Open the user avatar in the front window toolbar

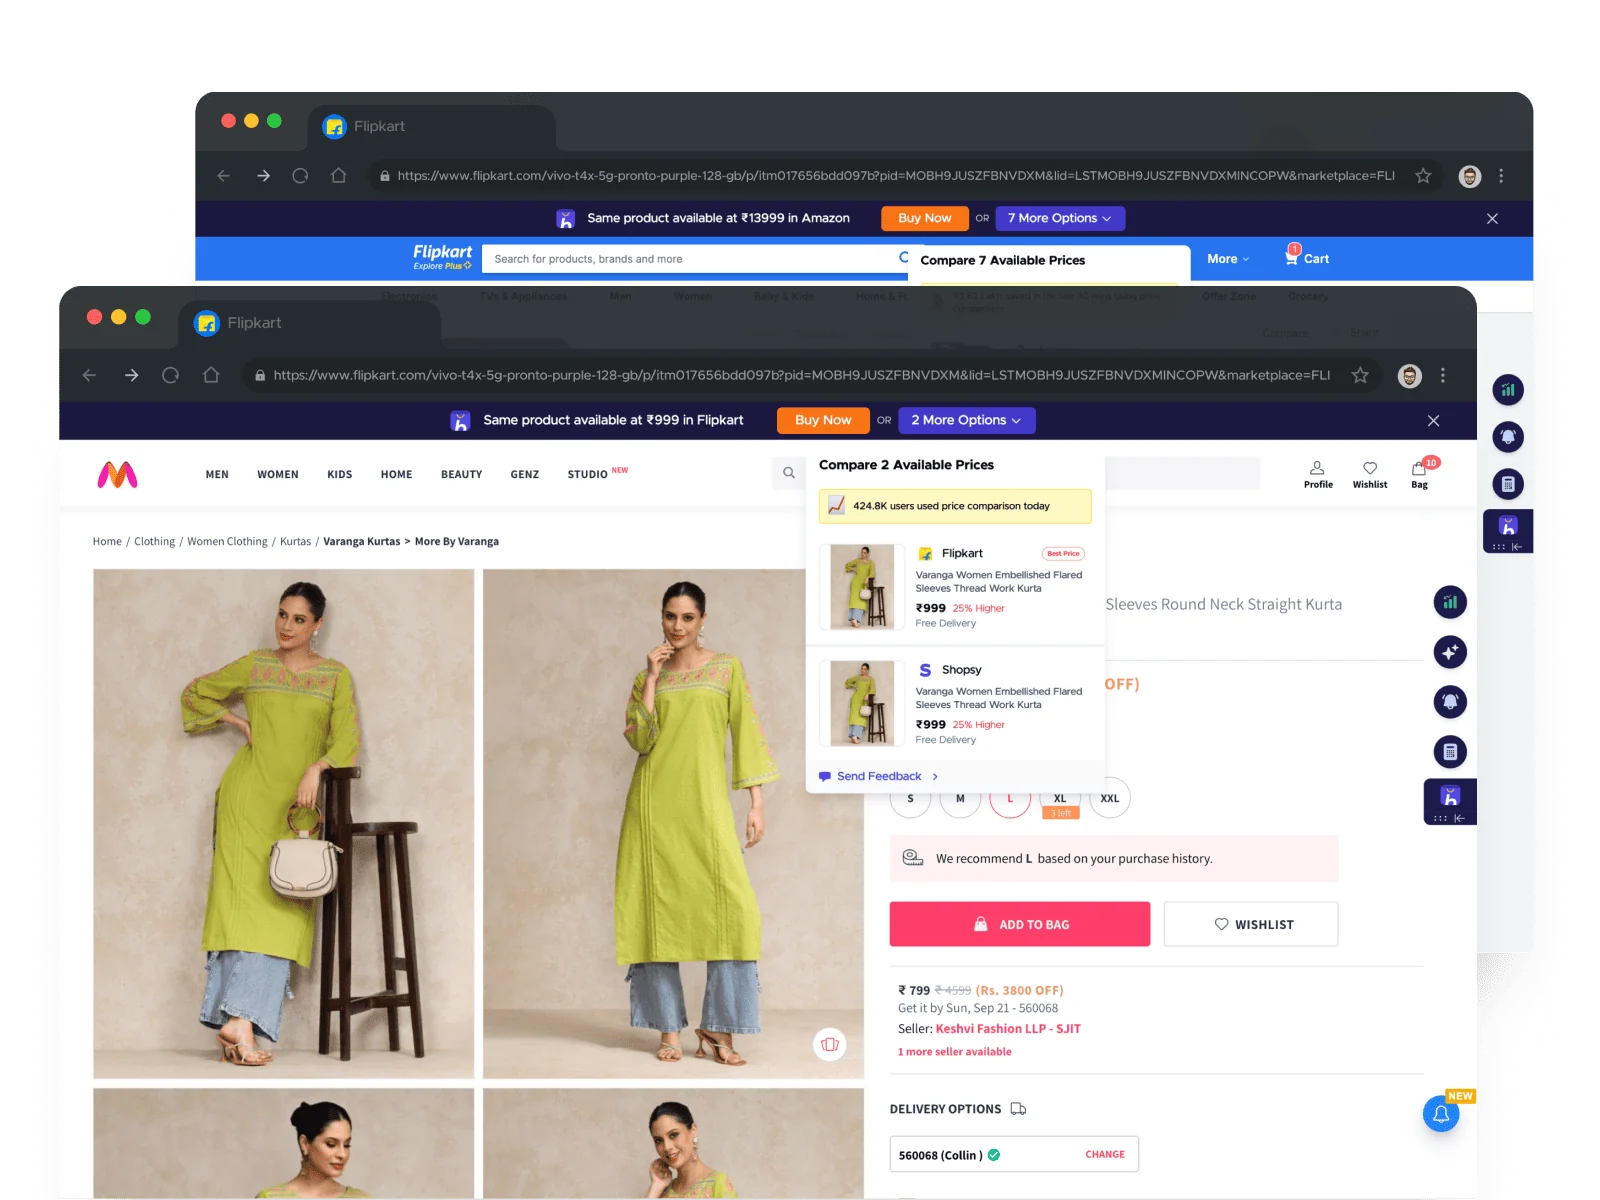pyautogui.click(x=1410, y=376)
